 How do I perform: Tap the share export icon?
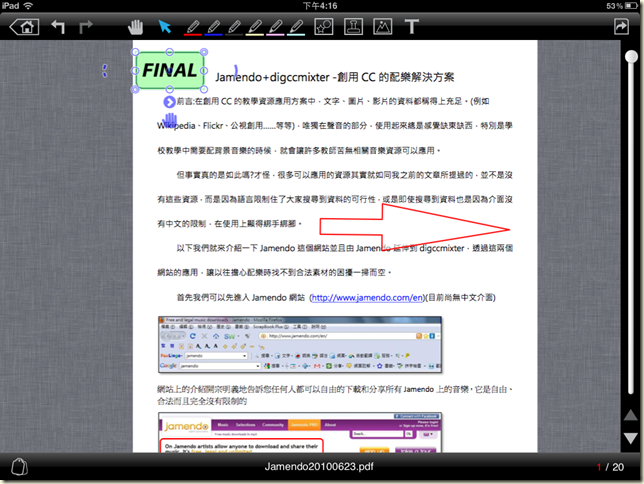coord(621,27)
